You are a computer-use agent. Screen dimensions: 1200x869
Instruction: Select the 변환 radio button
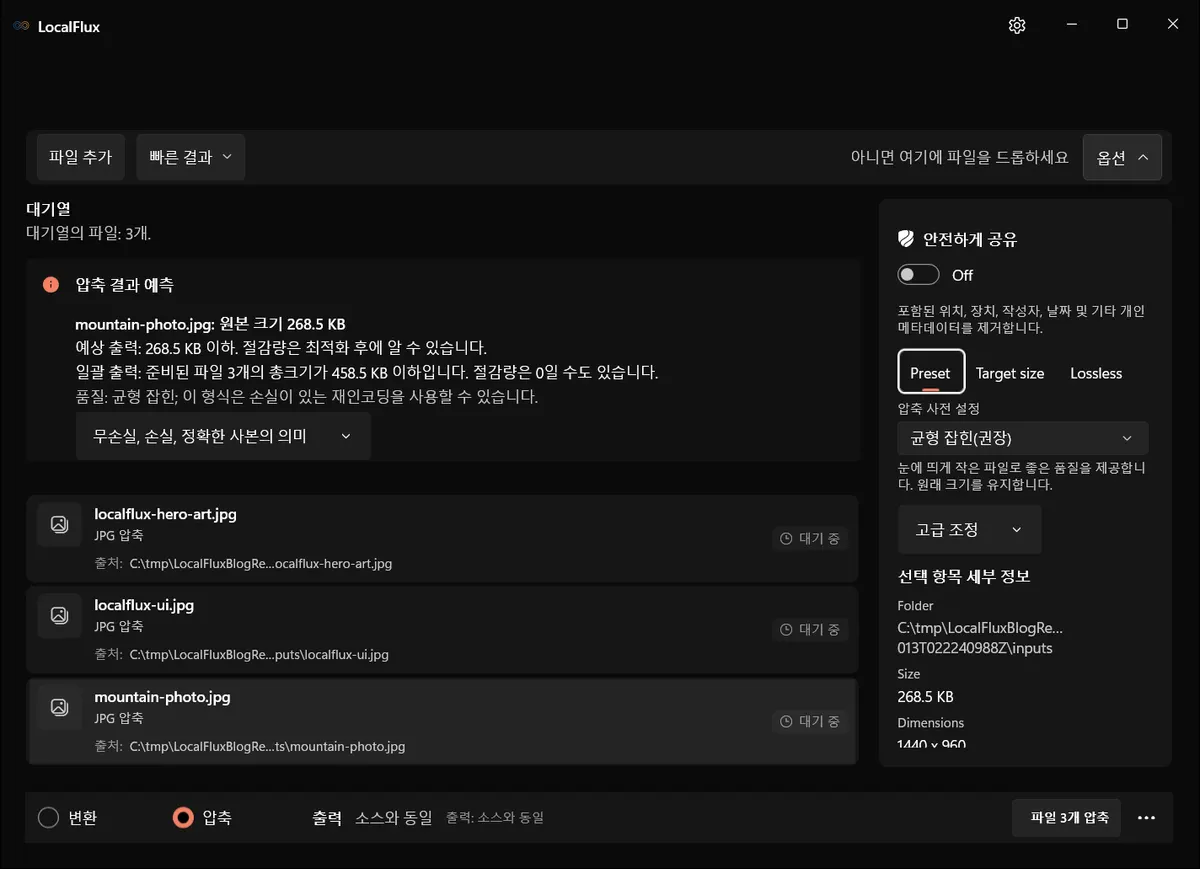(x=48, y=817)
